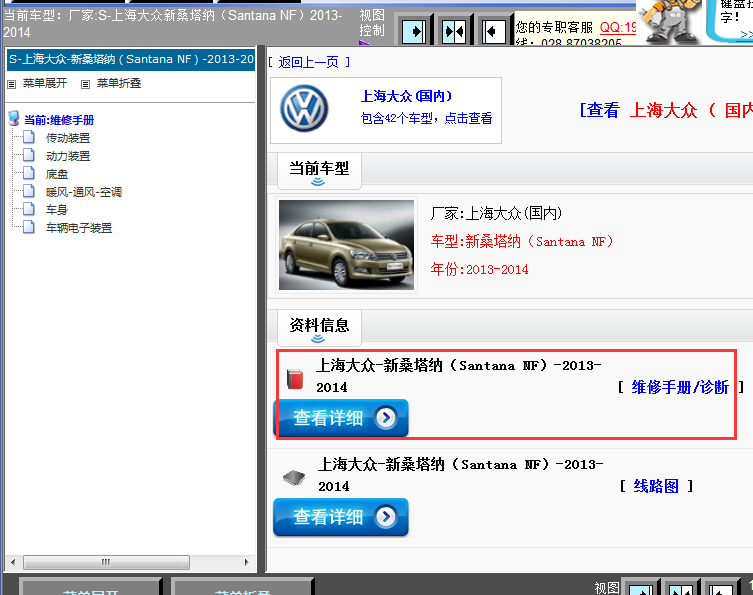Viewport: 753px width, 595px height.
Task: Click the left-pointing arrow view control icon
Action: tap(494, 32)
